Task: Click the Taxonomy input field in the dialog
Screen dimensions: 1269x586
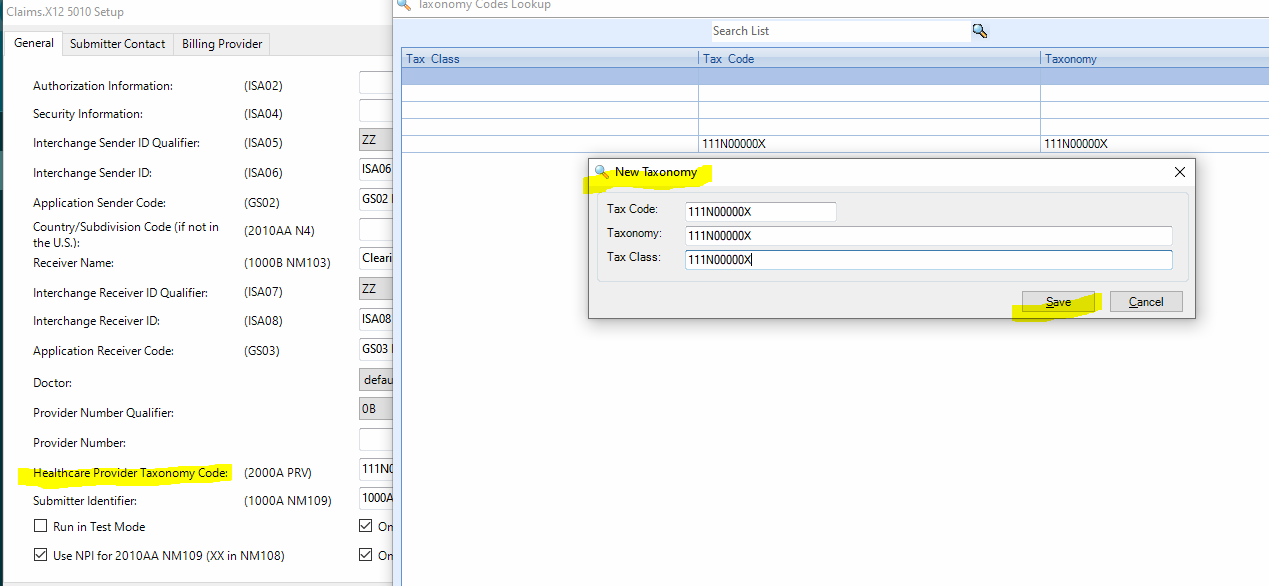Action: tap(928, 235)
